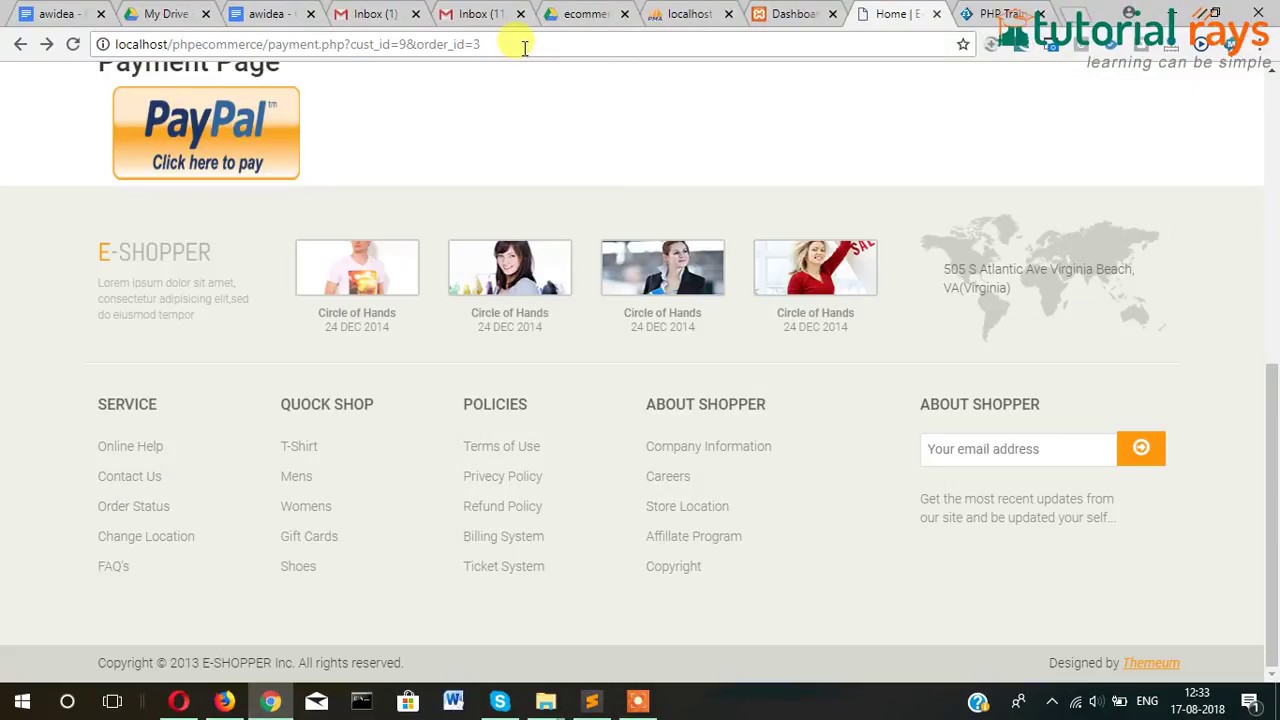Open the Ticket System link
The width and height of the screenshot is (1280, 720).
(503, 566)
